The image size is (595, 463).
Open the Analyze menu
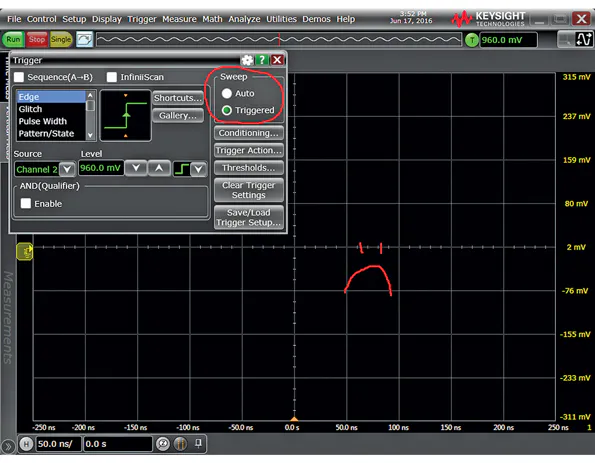pyautogui.click(x=244, y=19)
